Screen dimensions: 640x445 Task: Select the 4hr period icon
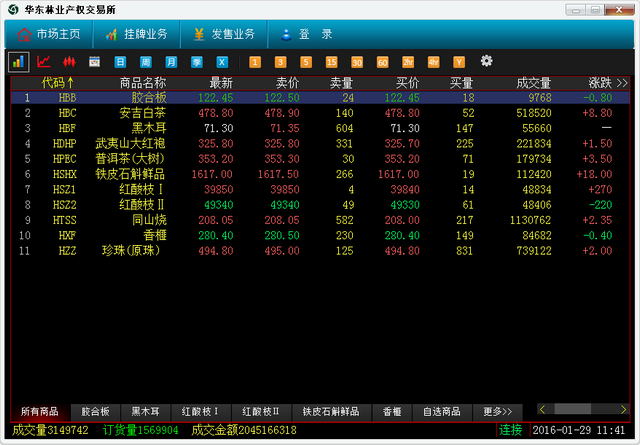[433, 62]
